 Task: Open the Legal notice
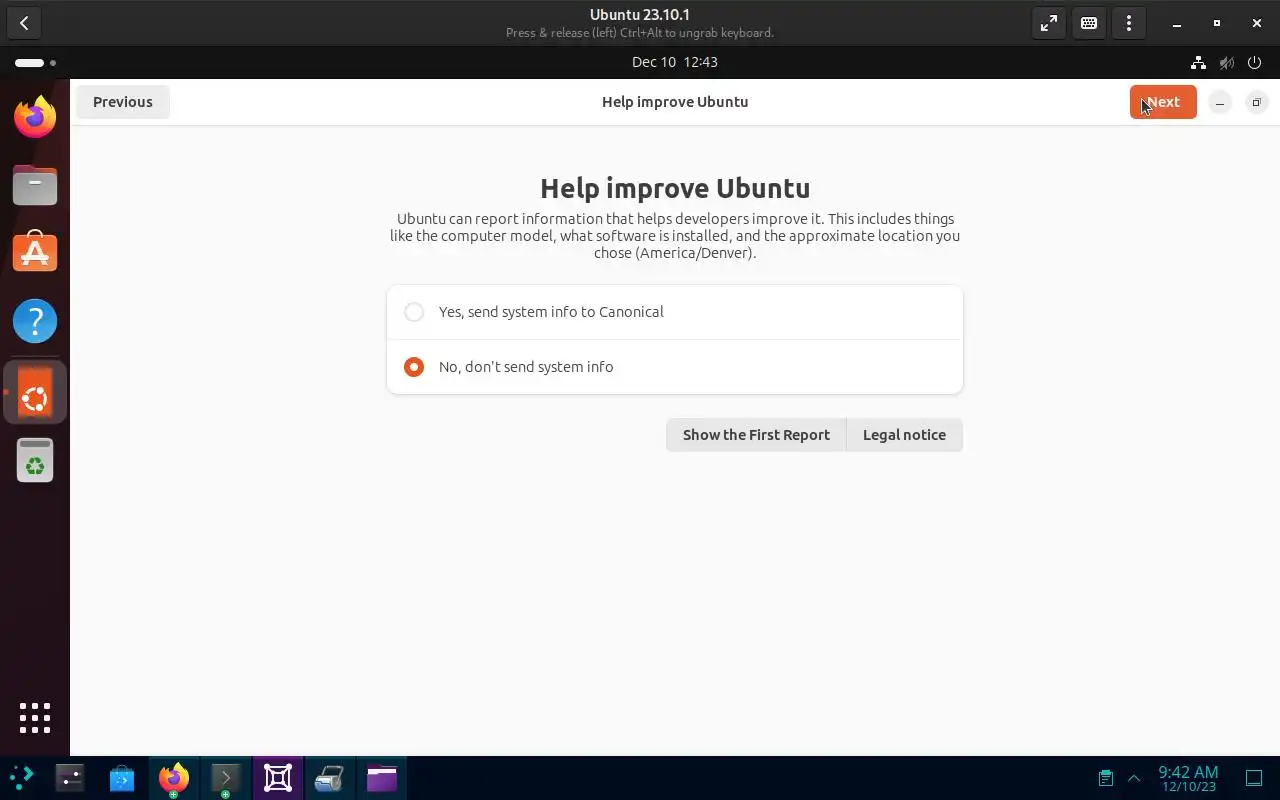coord(904,435)
